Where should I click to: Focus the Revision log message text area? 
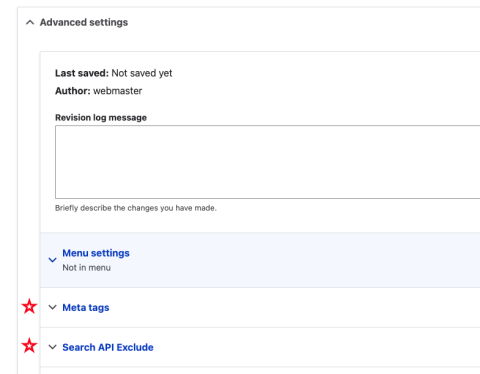[267, 162]
